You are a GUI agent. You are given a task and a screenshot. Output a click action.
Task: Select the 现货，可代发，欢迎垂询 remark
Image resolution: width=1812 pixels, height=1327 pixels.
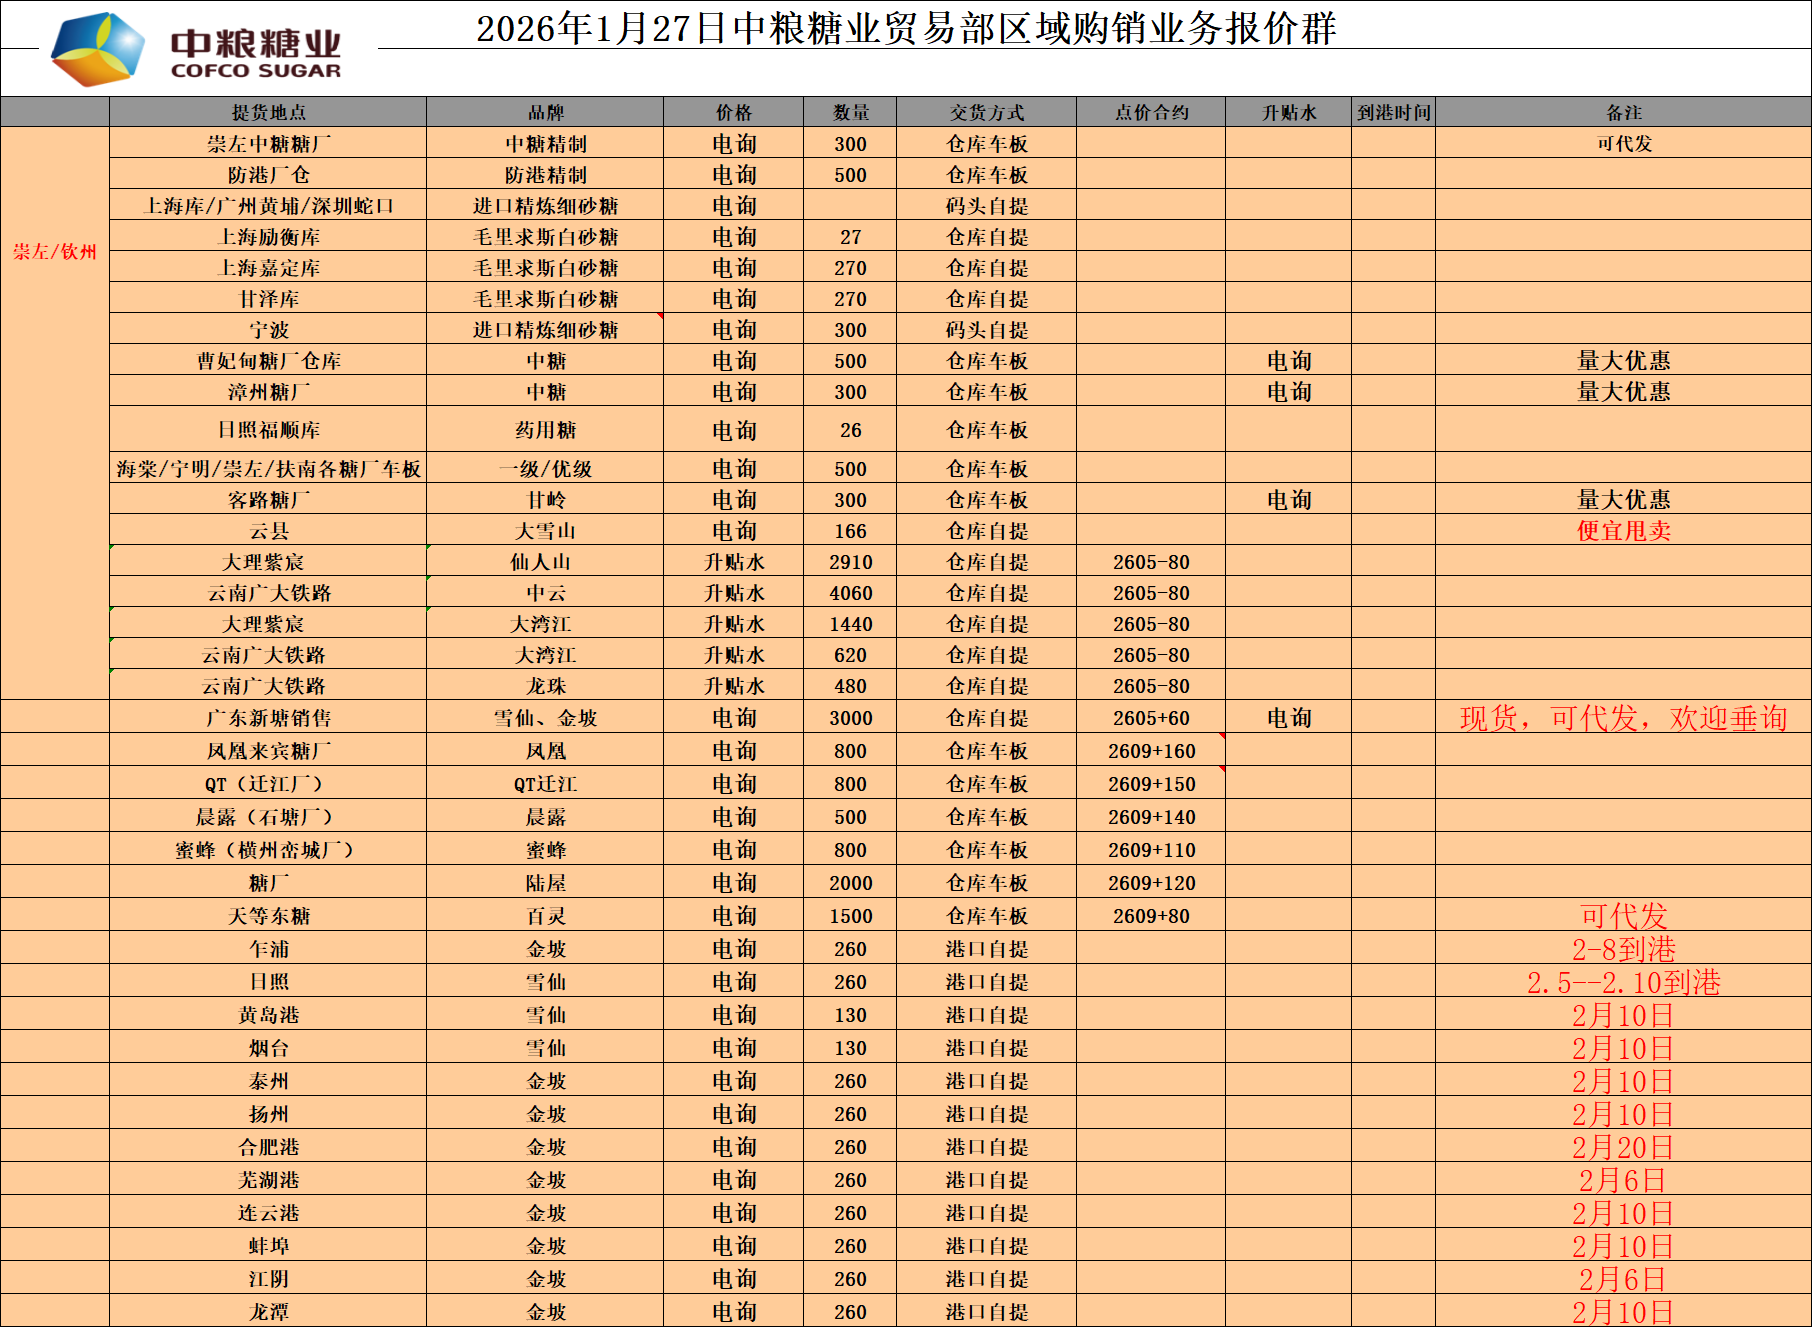(x=1623, y=718)
